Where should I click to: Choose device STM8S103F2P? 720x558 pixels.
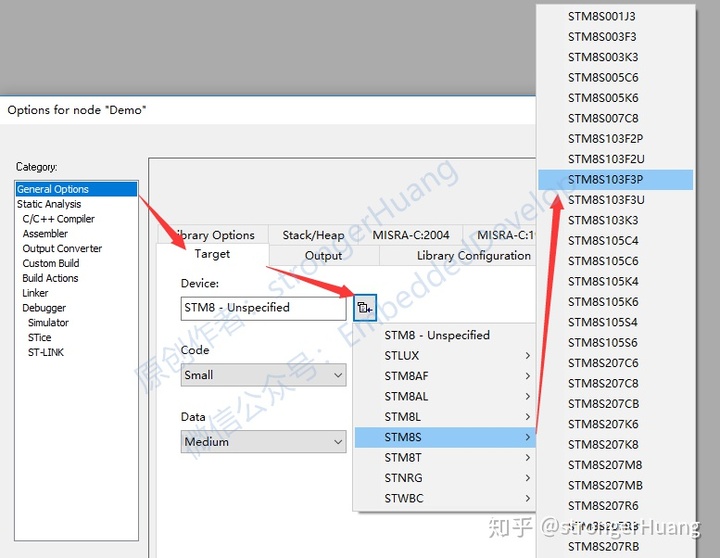(615, 139)
